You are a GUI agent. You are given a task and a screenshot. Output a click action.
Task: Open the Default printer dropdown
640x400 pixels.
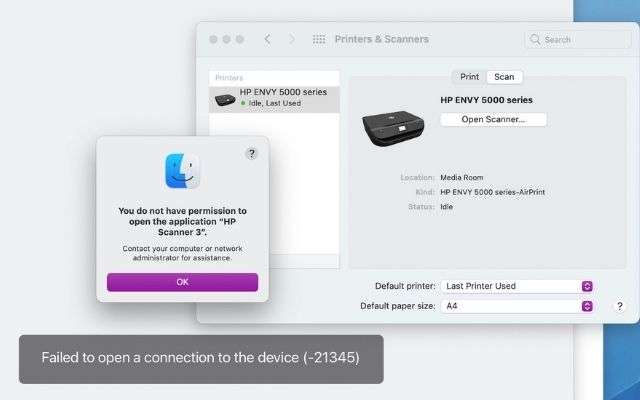[x=517, y=286]
